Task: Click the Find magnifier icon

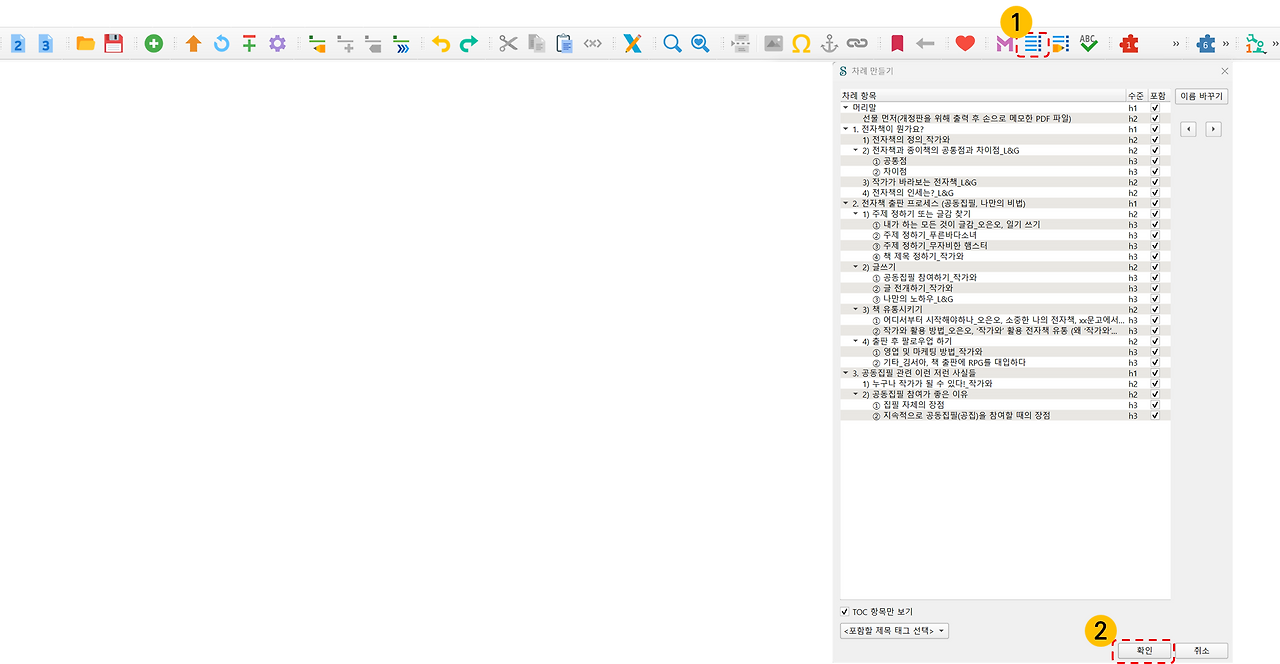Action: [672, 43]
